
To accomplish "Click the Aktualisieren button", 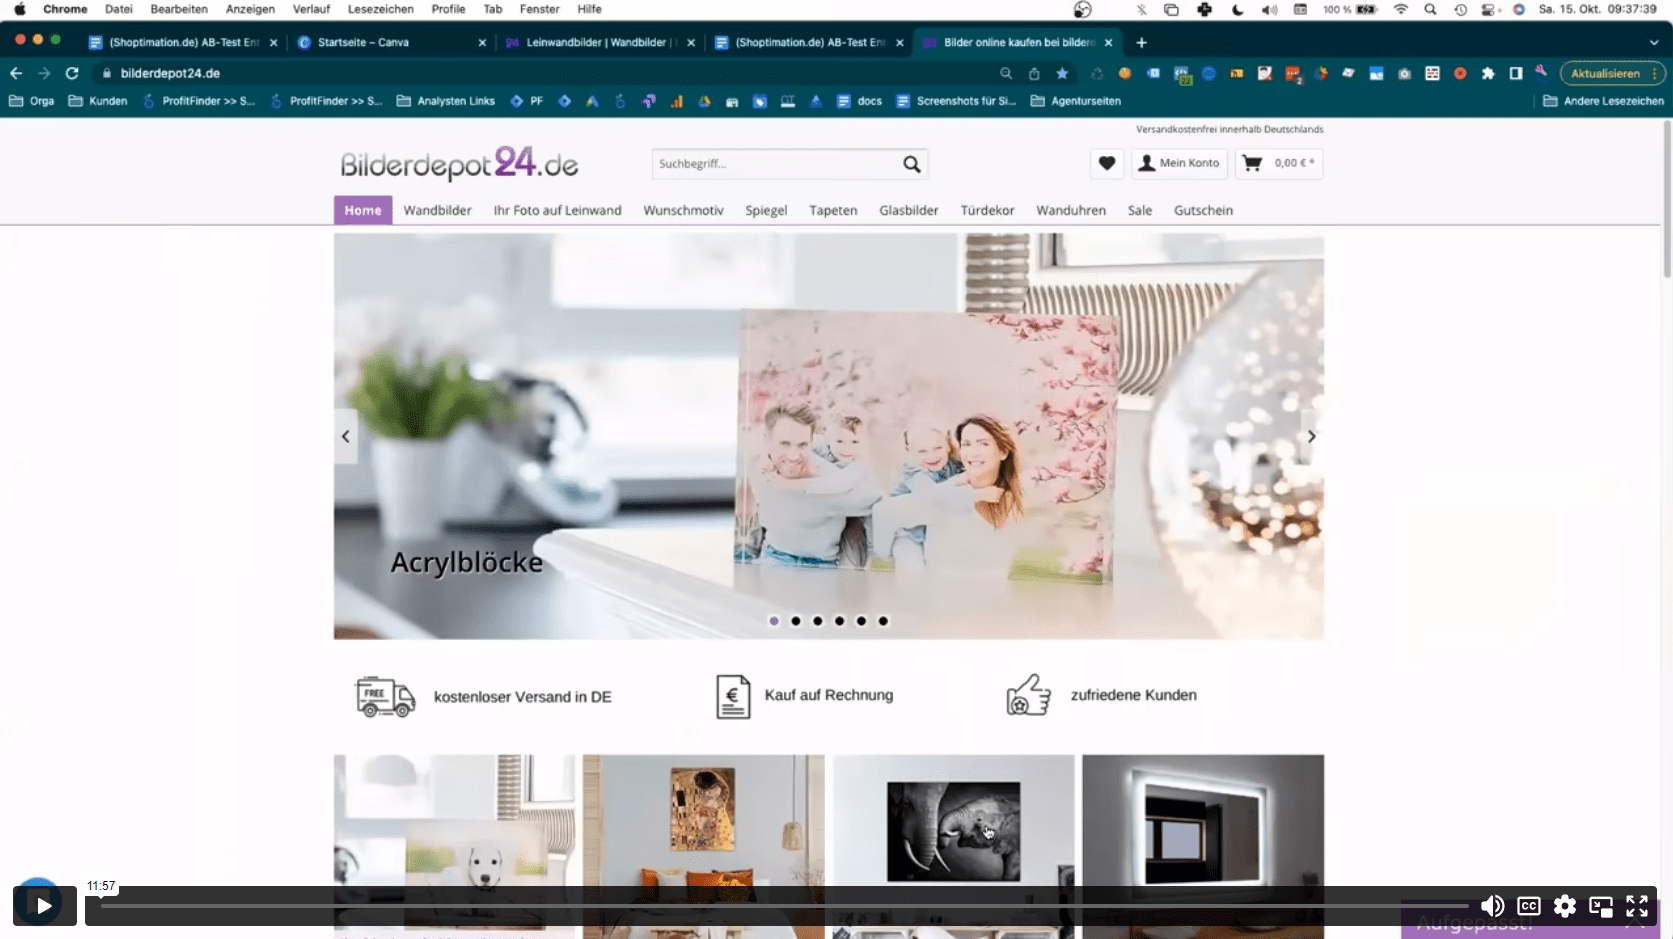I will click(1605, 73).
